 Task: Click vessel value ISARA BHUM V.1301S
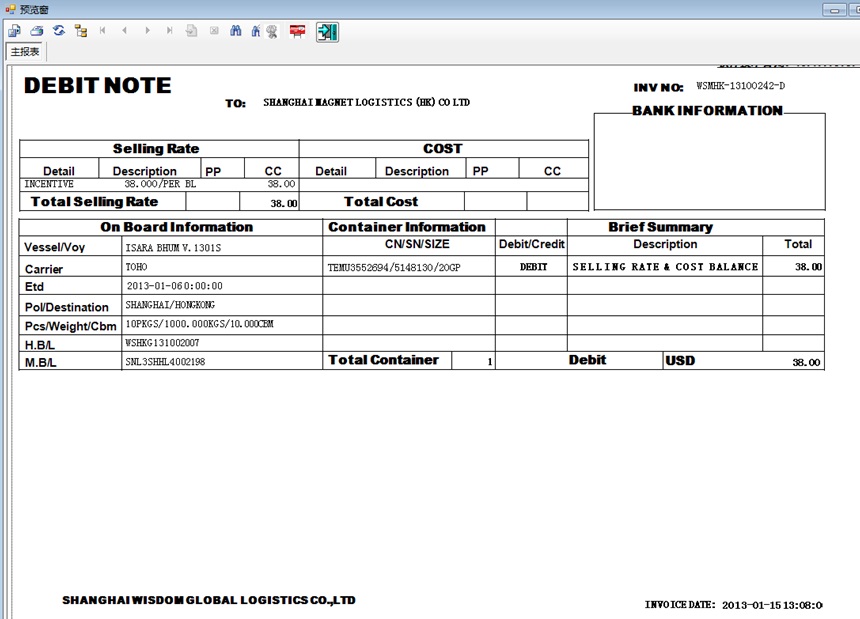pos(173,248)
